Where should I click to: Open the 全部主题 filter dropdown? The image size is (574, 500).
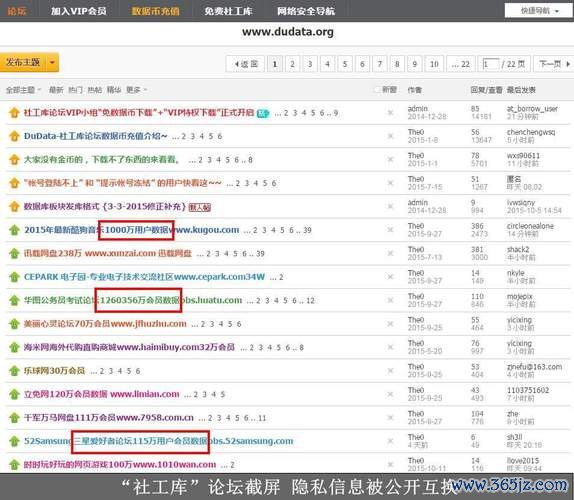coord(23,90)
